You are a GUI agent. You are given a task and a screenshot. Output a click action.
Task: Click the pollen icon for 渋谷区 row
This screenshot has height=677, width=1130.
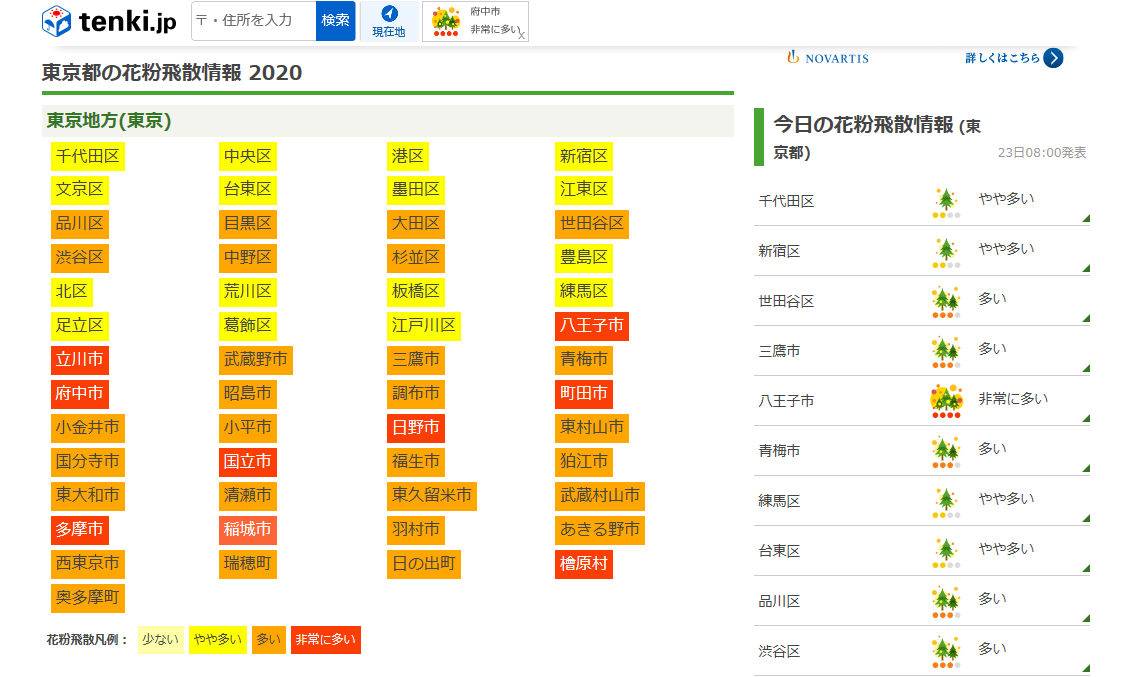pyautogui.click(x=945, y=651)
